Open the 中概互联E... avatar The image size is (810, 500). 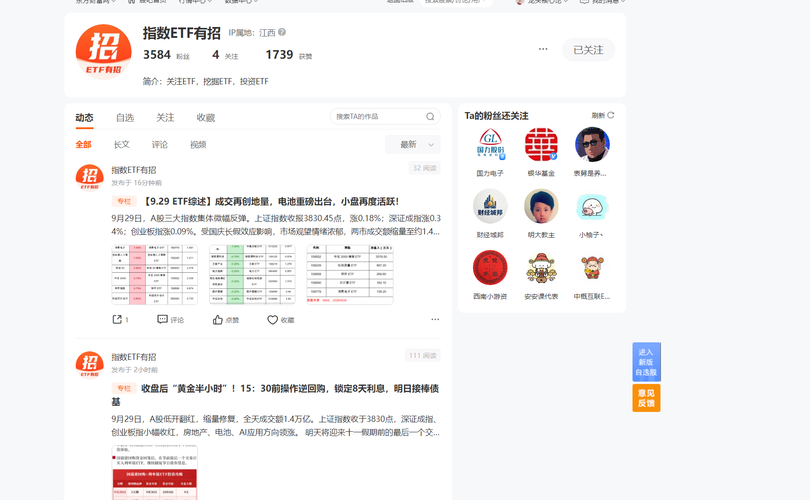click(x=592, y=268)
